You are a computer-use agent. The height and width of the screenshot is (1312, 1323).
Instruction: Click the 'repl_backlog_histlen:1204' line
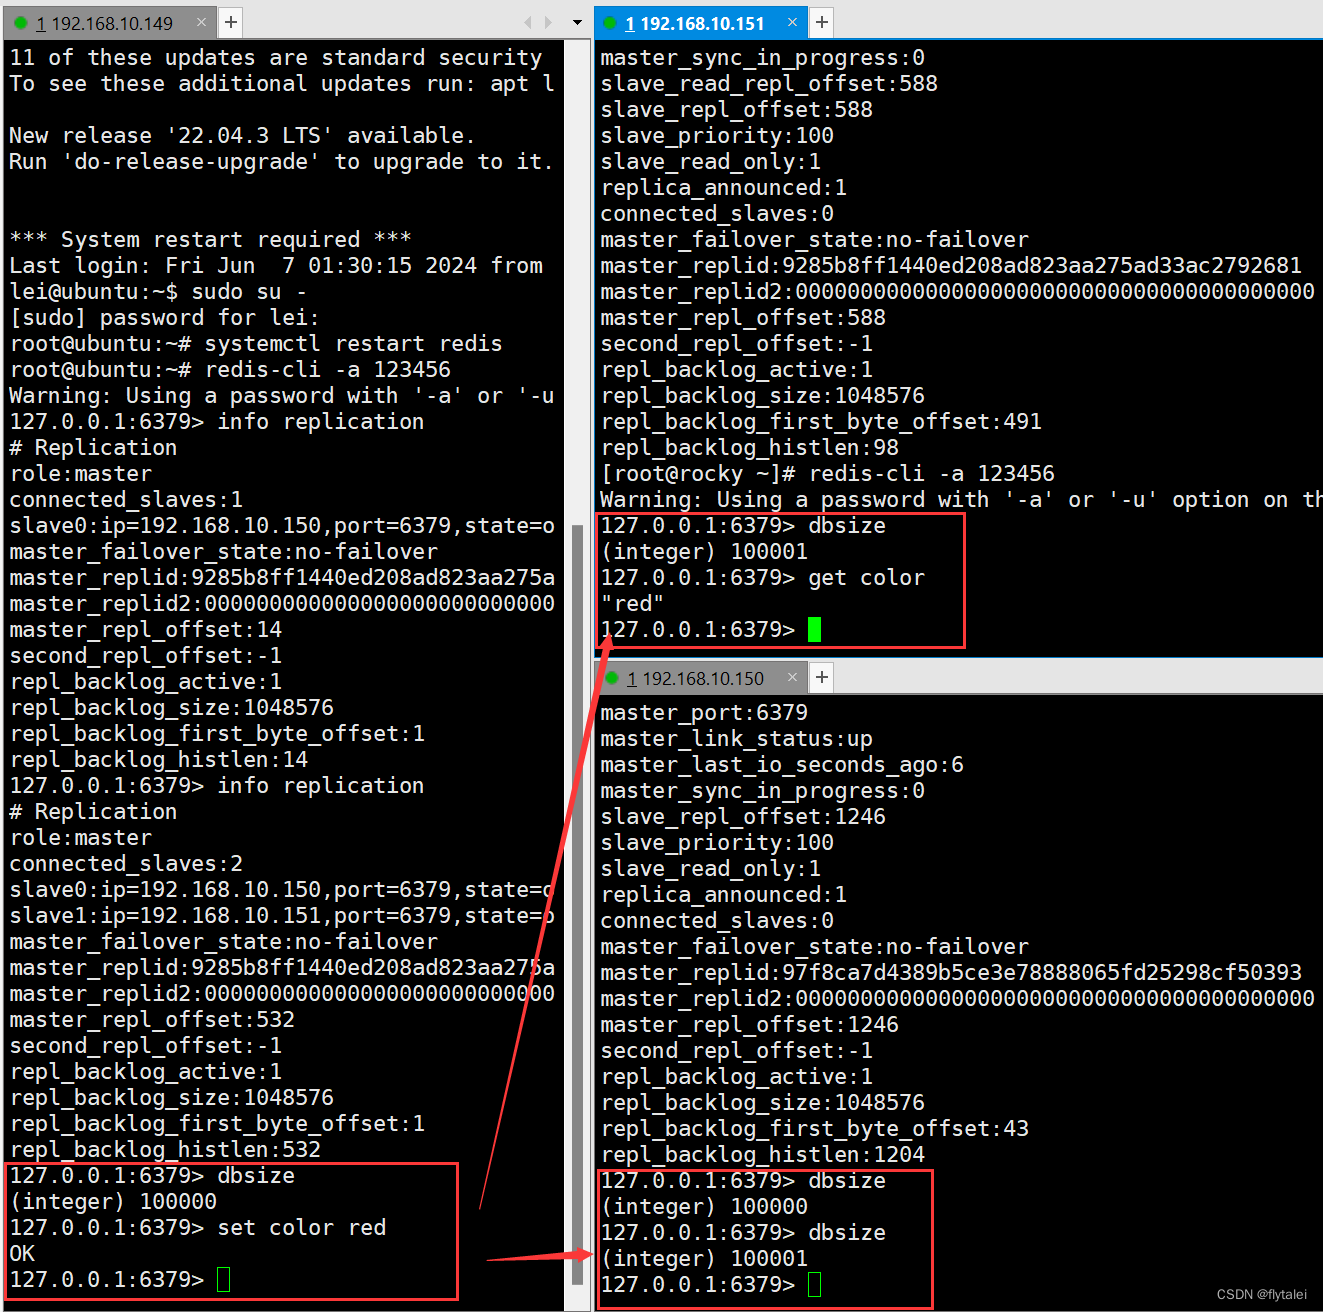coord(763,1154)
